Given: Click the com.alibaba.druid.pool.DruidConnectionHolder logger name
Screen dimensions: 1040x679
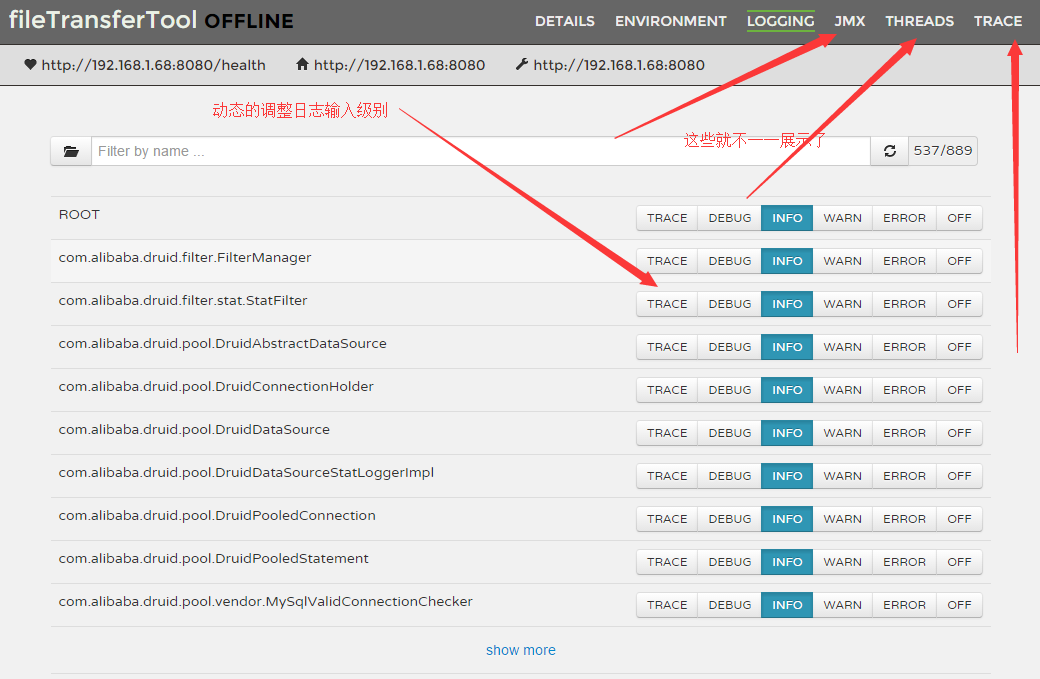Looking at the screenshot, I should (216, 387).
